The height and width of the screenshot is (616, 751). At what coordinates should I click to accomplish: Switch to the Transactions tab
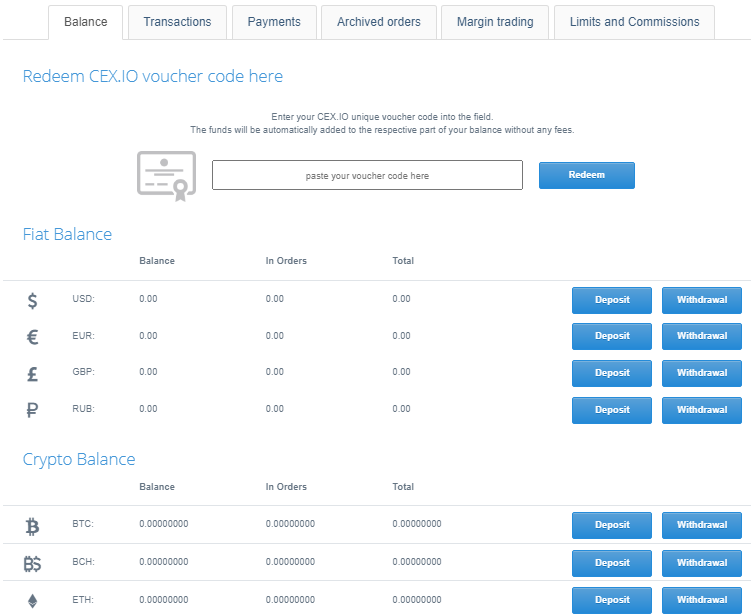click(x=177, y=22)
